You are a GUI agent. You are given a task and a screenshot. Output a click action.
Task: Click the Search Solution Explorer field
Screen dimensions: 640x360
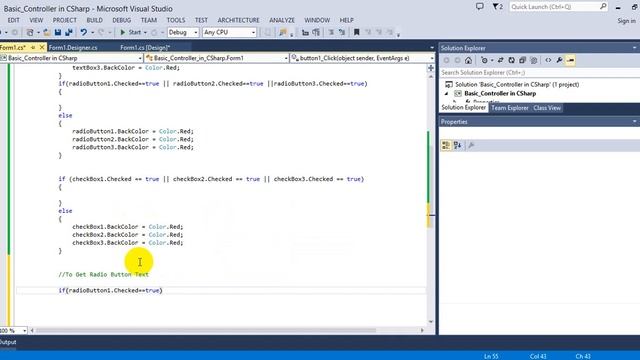click(x=539, y=73)
